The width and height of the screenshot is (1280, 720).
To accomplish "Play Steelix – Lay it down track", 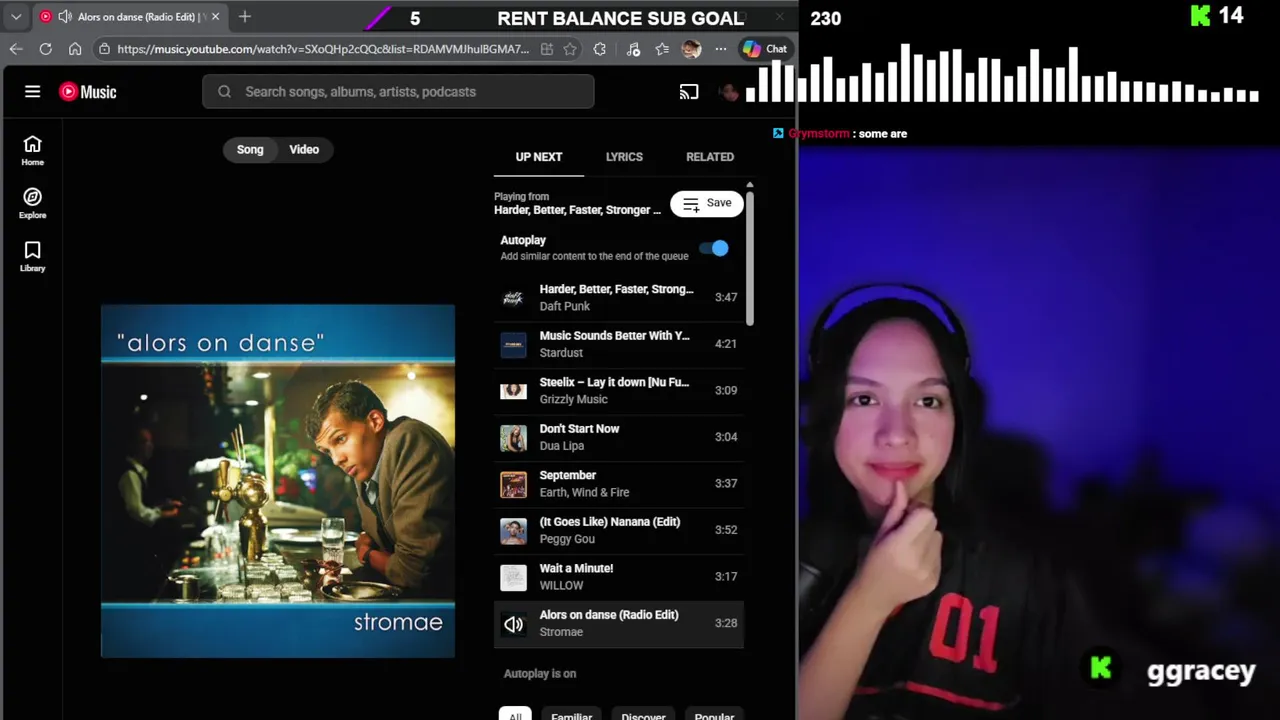I will 619,390.
